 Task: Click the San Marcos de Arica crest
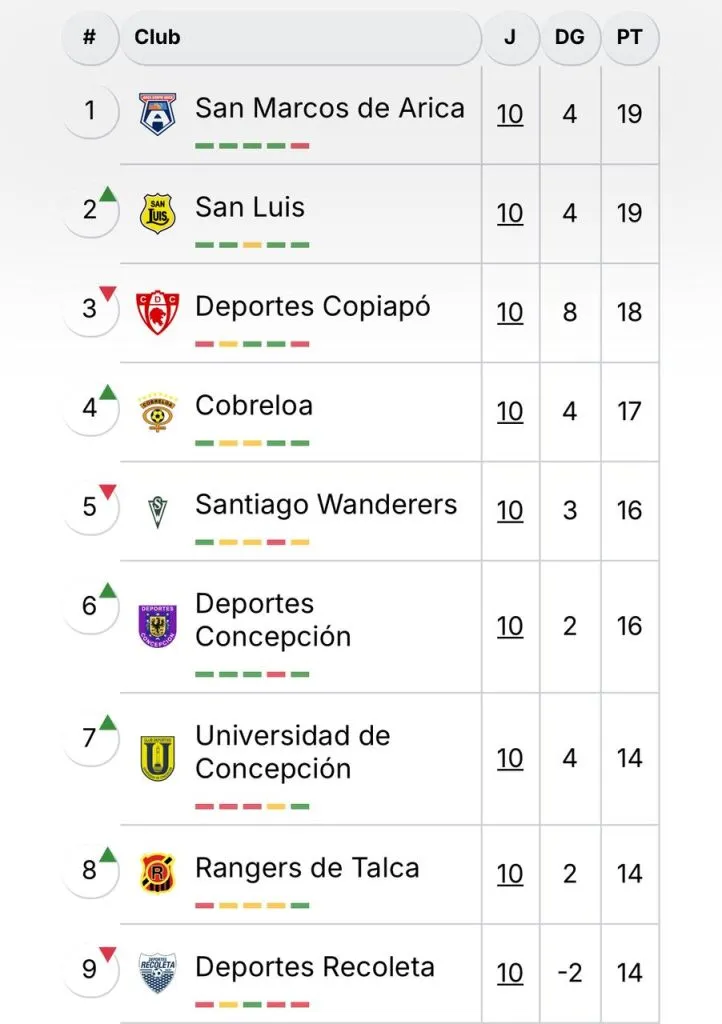click(158, 113)
